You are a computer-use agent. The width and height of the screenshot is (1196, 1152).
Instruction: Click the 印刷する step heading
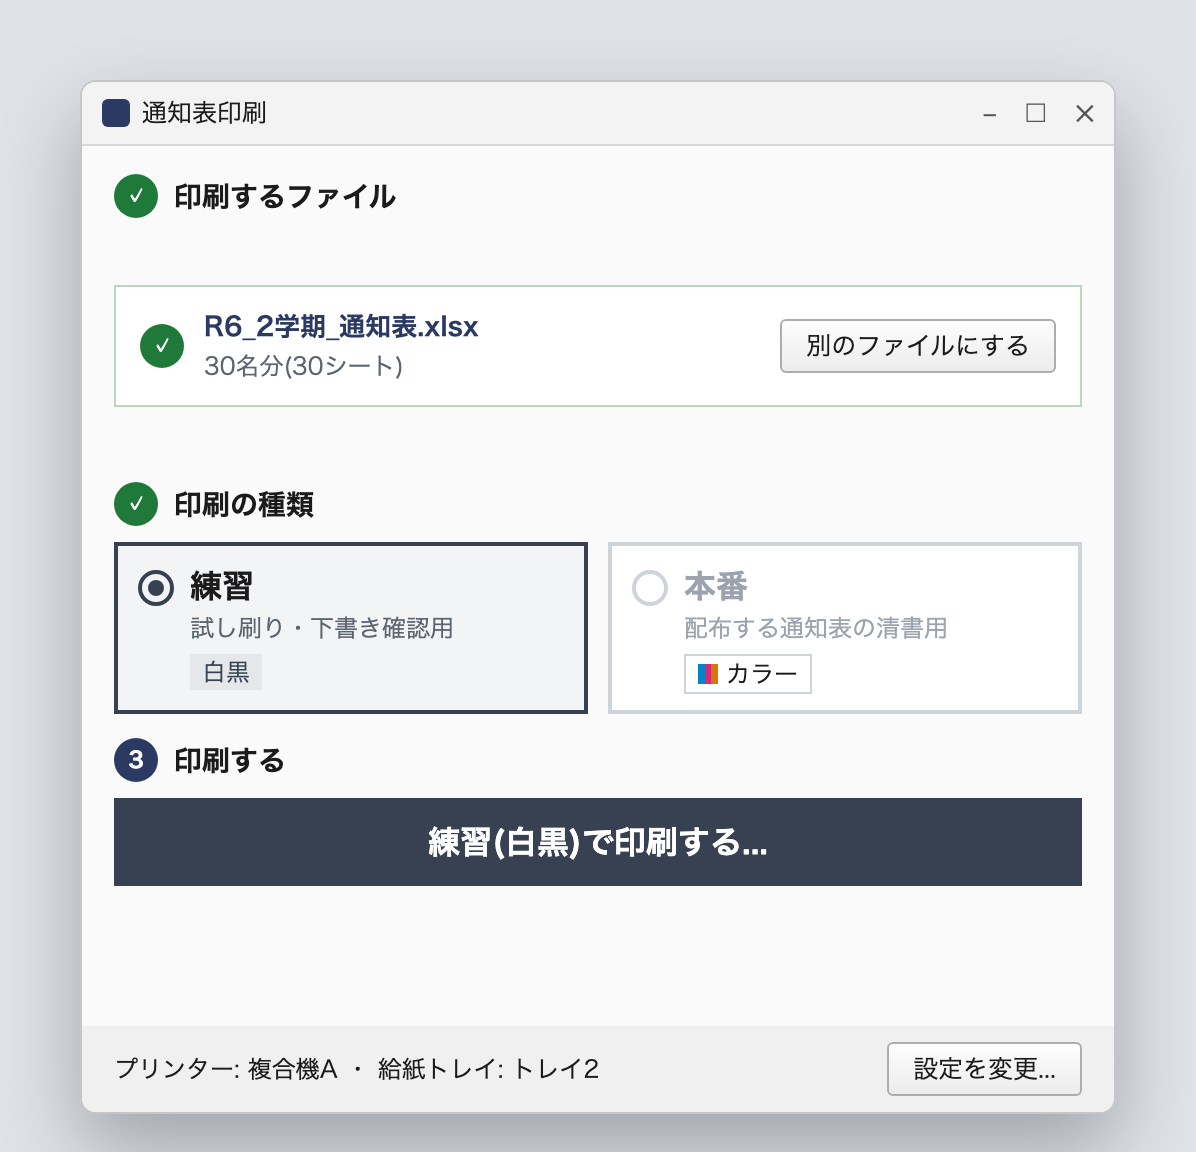[x=230, y=760]
